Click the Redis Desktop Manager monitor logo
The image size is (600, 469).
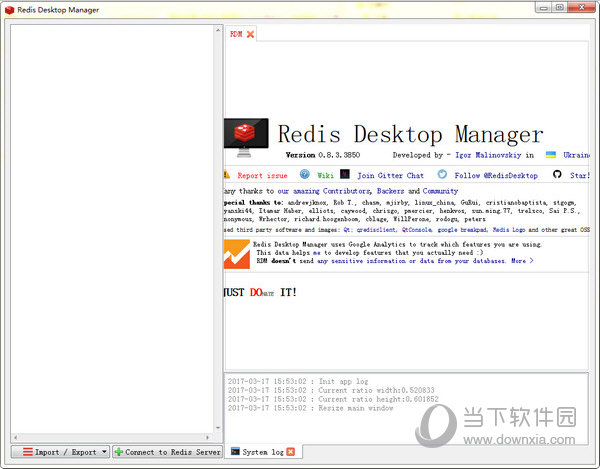tap(246, 137)
